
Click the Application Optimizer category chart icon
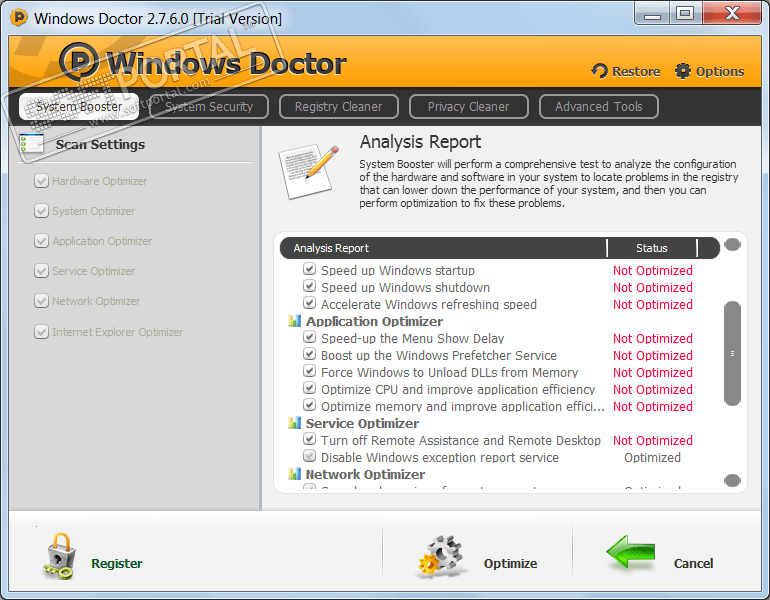tap(294, 321)
